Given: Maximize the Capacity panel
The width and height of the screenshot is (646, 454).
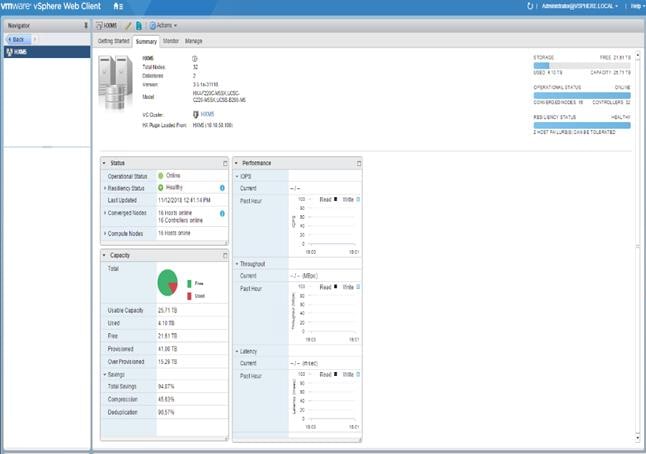Looking at the screenshot, I should coord(225,256).
